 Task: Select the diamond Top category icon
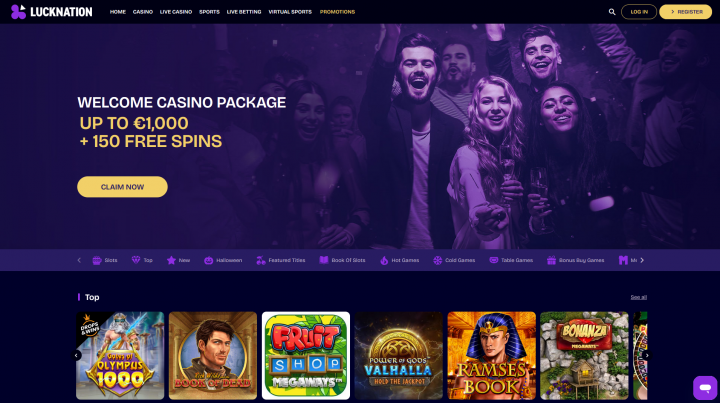(136, 260)
